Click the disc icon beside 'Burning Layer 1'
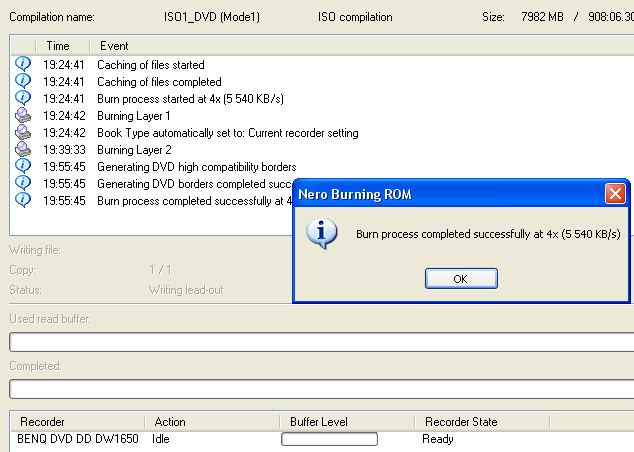This screenshot has height=452, width=634. tap(23, 115)
